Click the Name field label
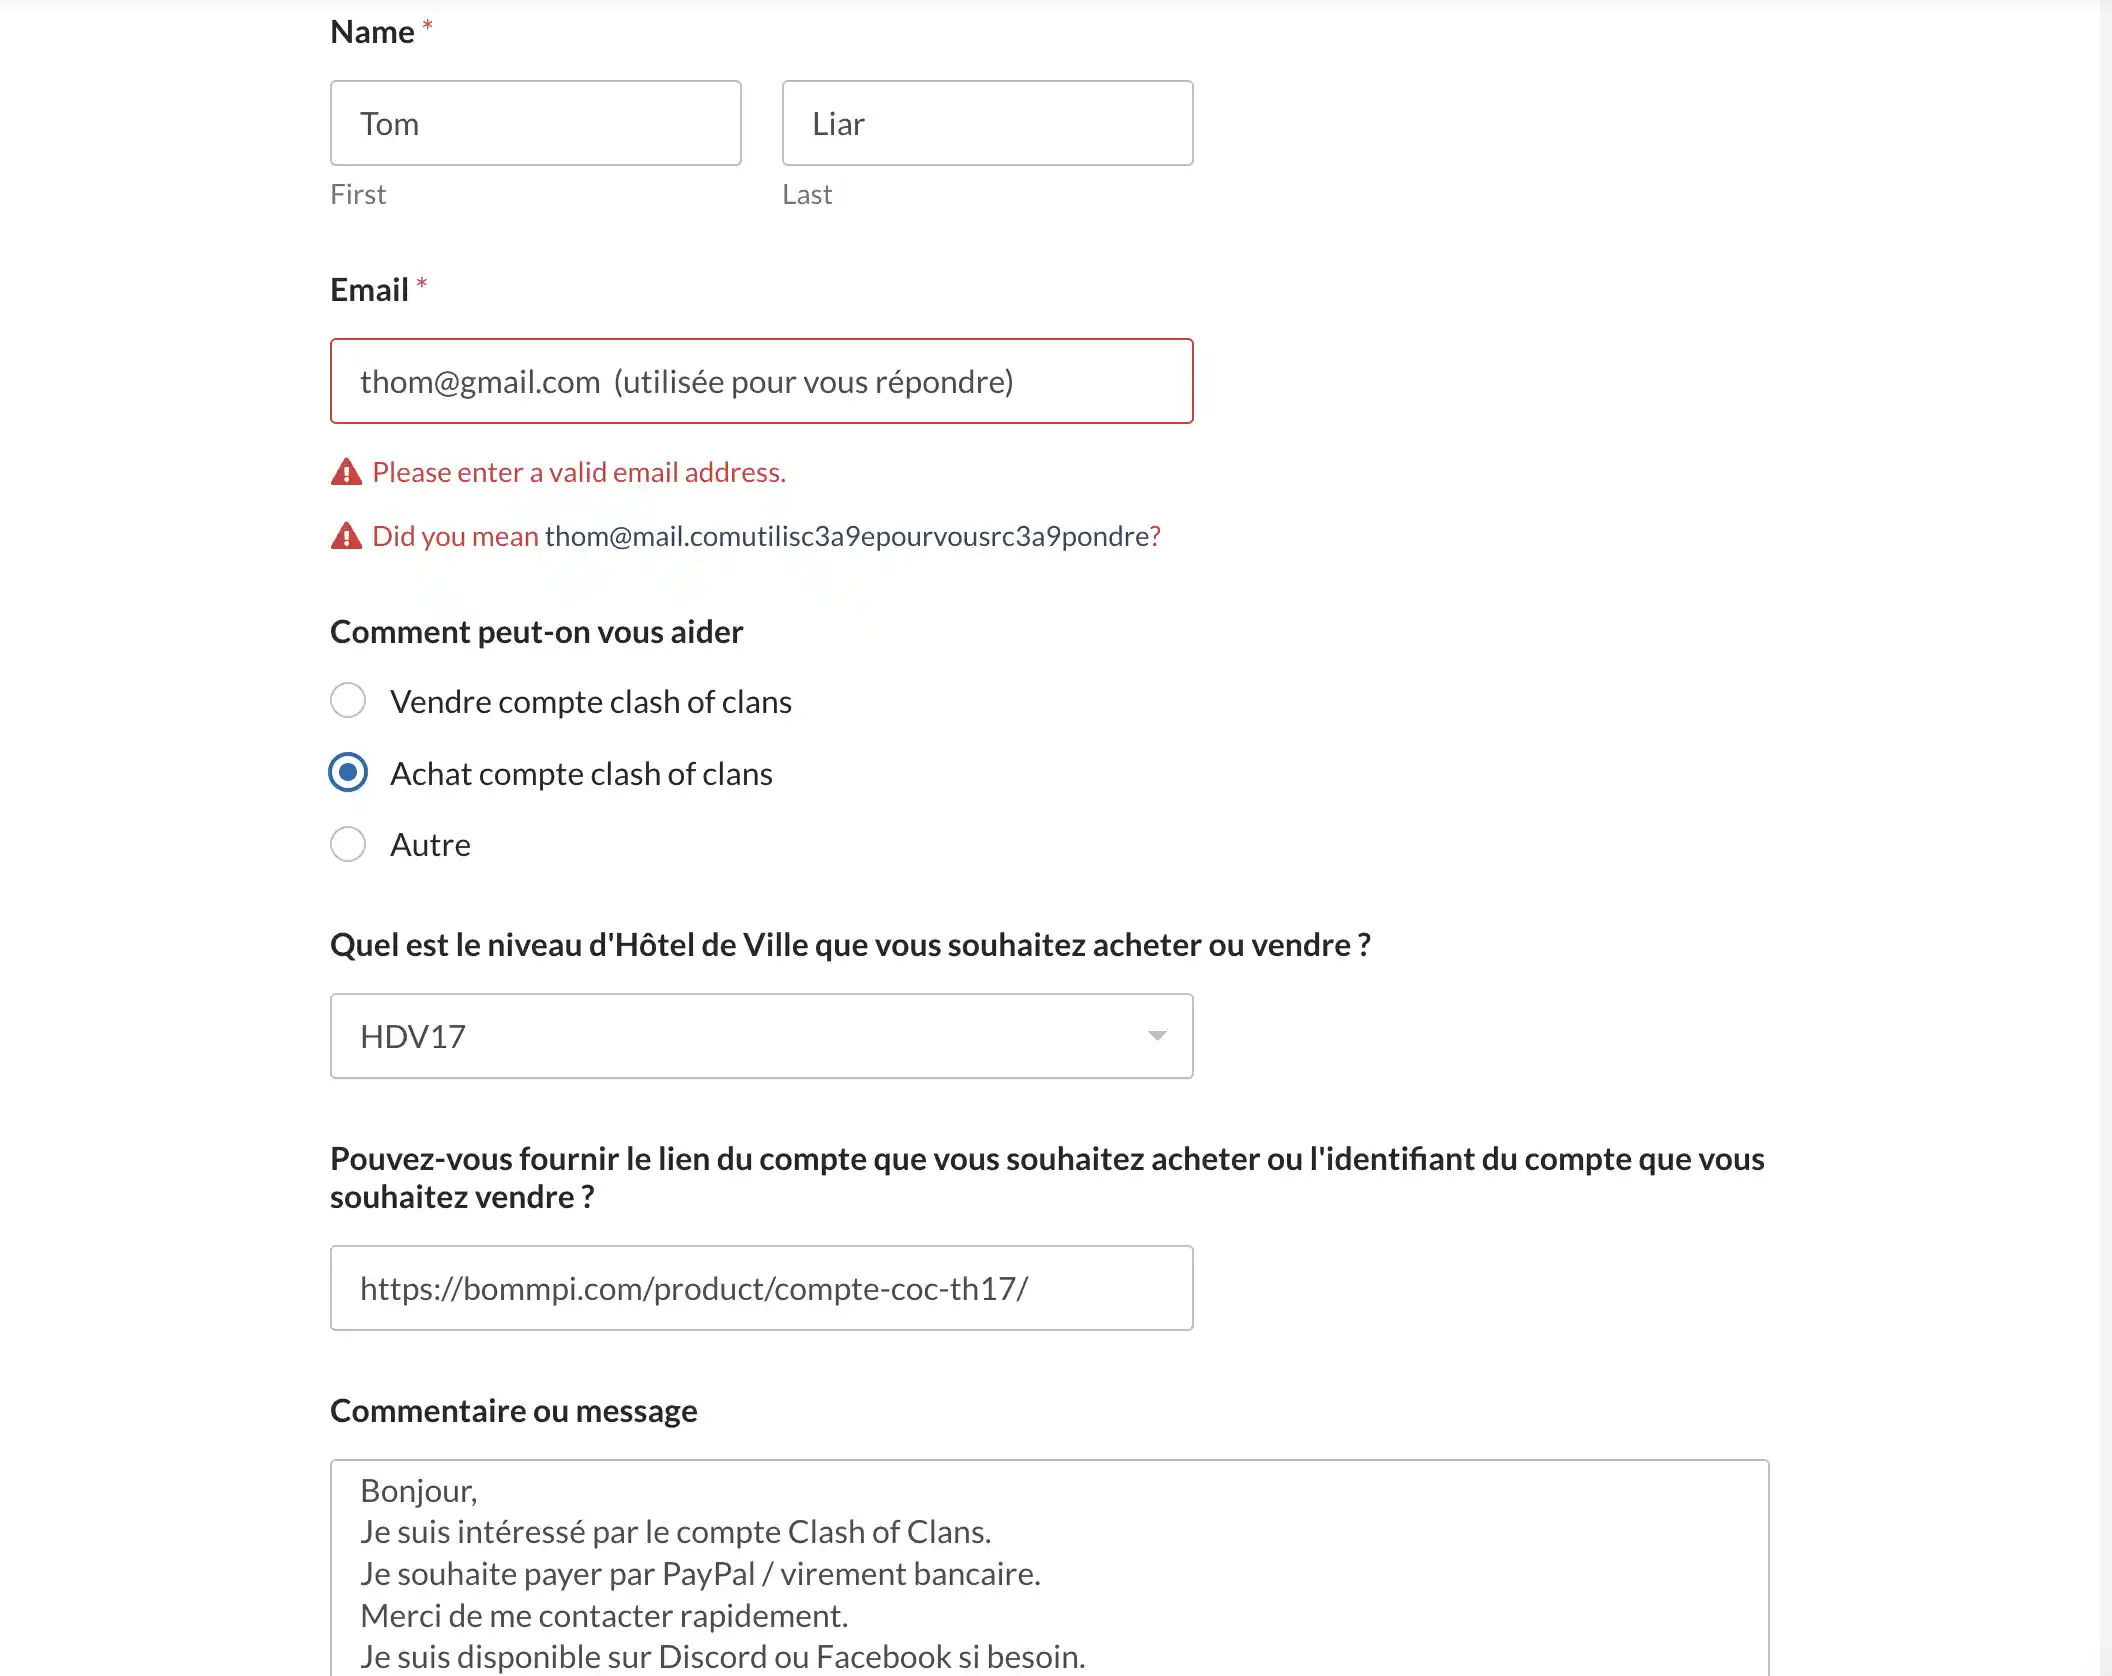Viewport: 2112px width, 1676px height. (372, 32)
